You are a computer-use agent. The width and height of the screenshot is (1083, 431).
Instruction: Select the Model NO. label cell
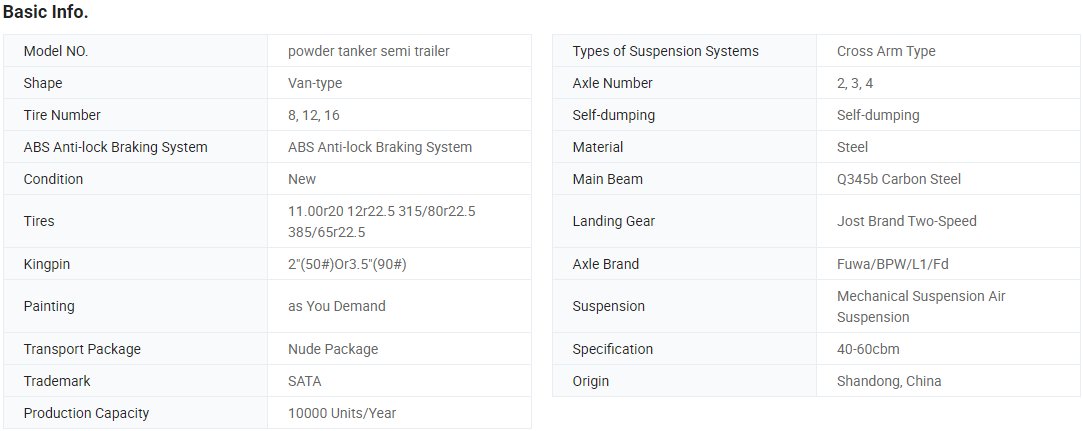click(x=135, y=51)
